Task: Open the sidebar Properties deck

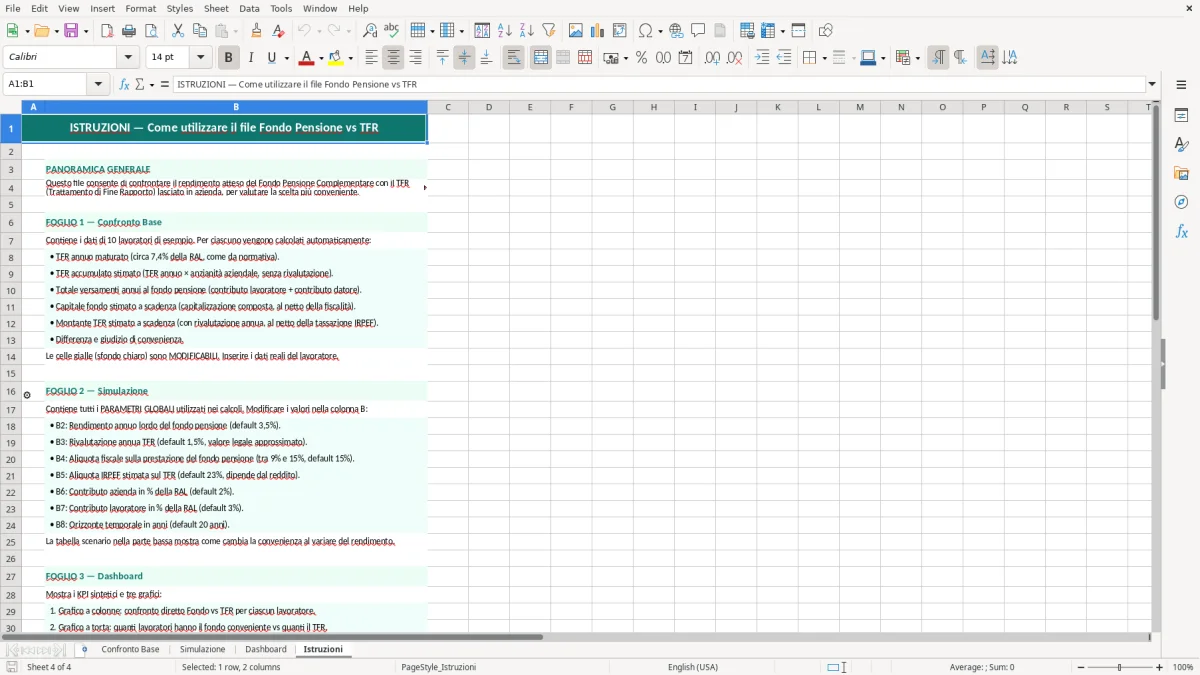Action: pyautogui.click(x=1181, y=115)
